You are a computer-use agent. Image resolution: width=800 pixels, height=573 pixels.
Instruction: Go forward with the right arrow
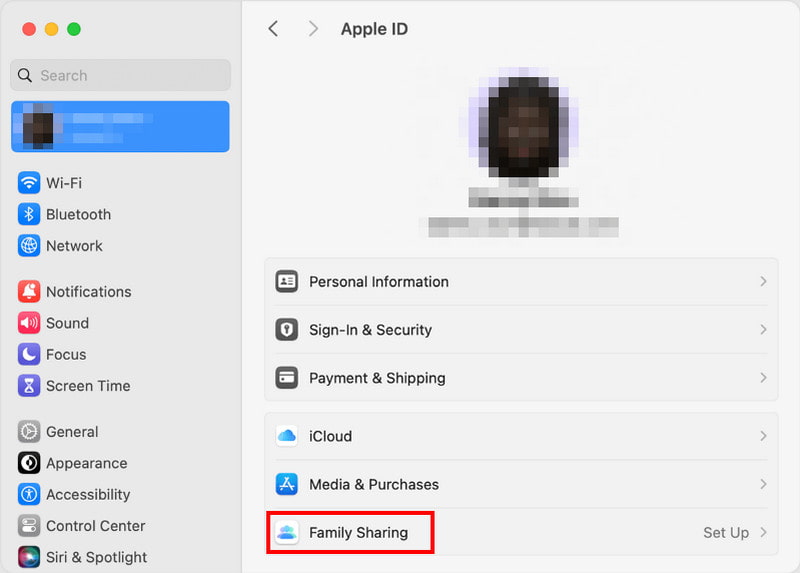click(x=313, y=29)
